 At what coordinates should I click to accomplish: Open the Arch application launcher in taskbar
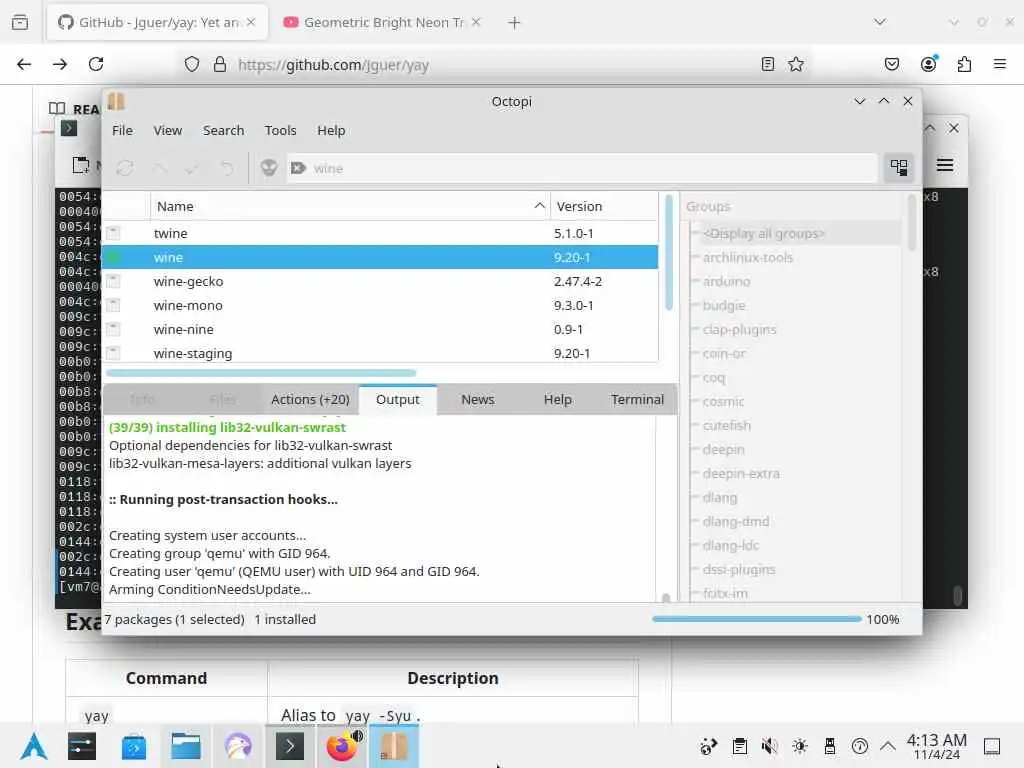34,746
